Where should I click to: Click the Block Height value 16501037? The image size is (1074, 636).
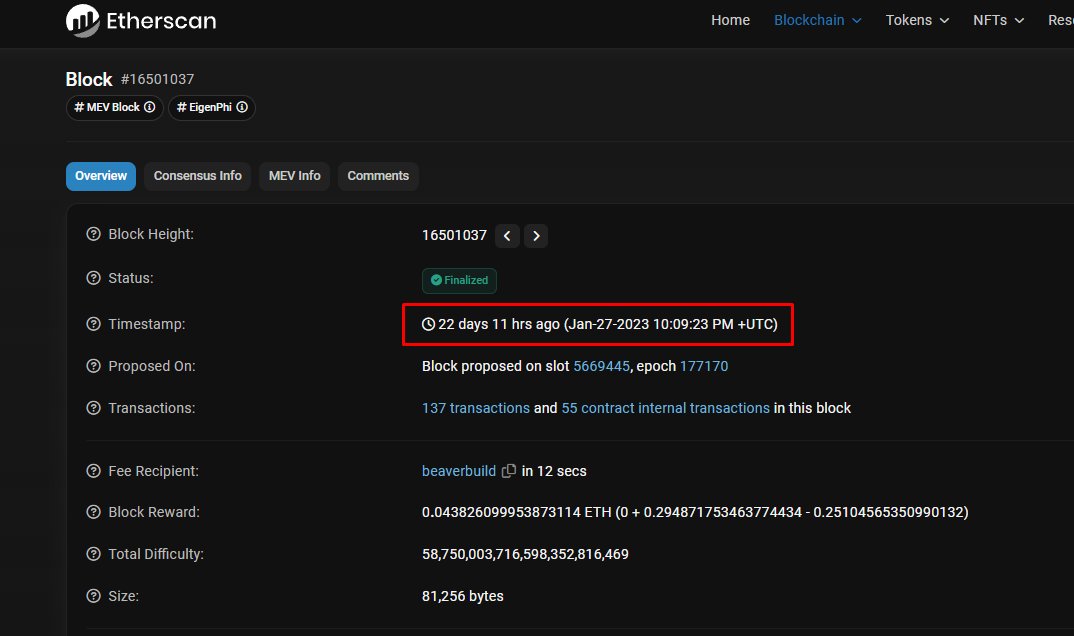pos(454,236)
